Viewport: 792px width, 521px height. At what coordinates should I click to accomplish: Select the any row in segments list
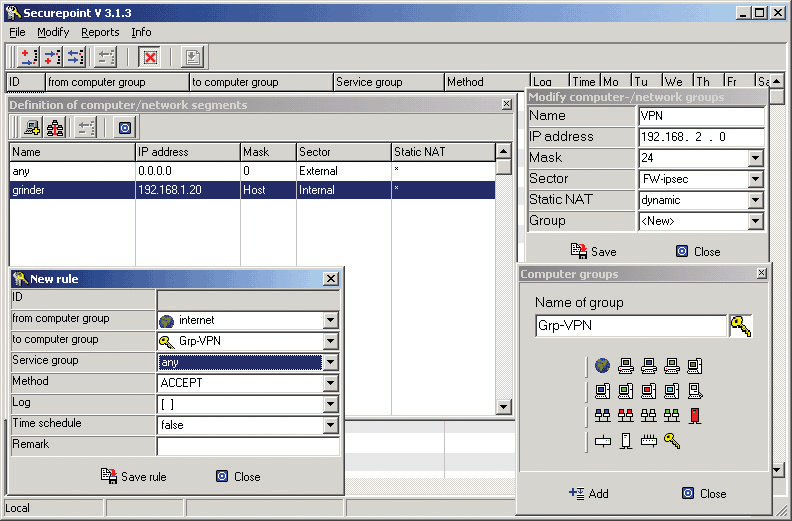(x=252, y=171)
